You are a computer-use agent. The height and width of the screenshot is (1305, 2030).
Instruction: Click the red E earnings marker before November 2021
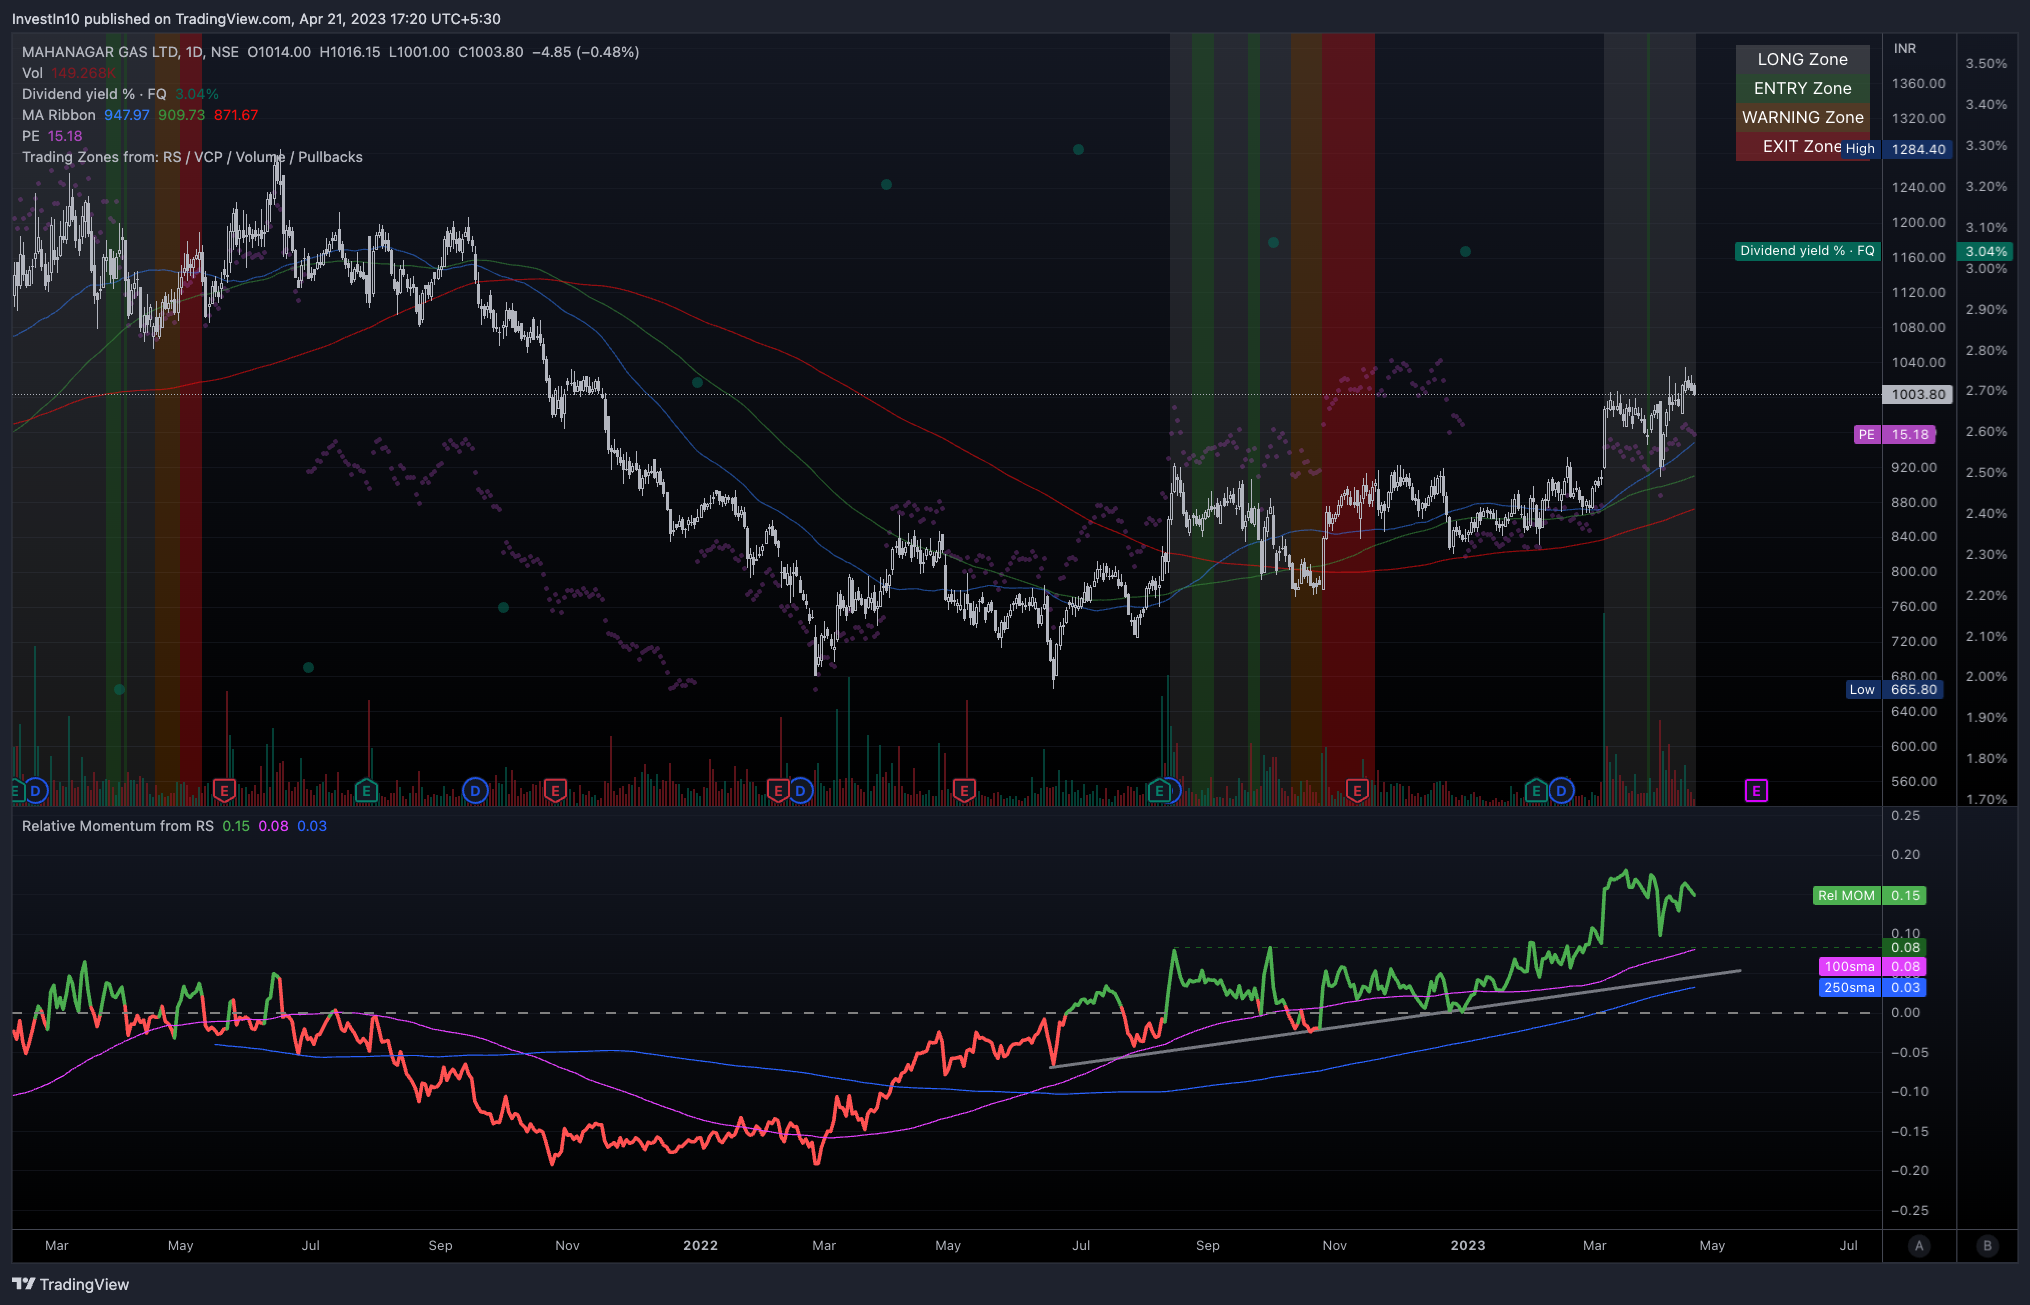[555, 791]
